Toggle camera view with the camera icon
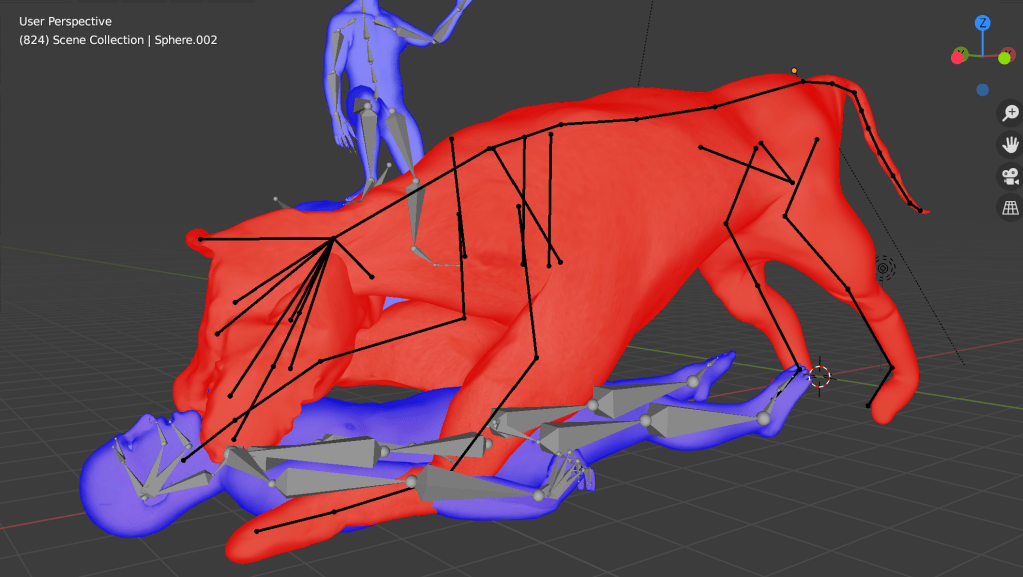This screenshot has width=1023, height=577. coord(1010,177)
